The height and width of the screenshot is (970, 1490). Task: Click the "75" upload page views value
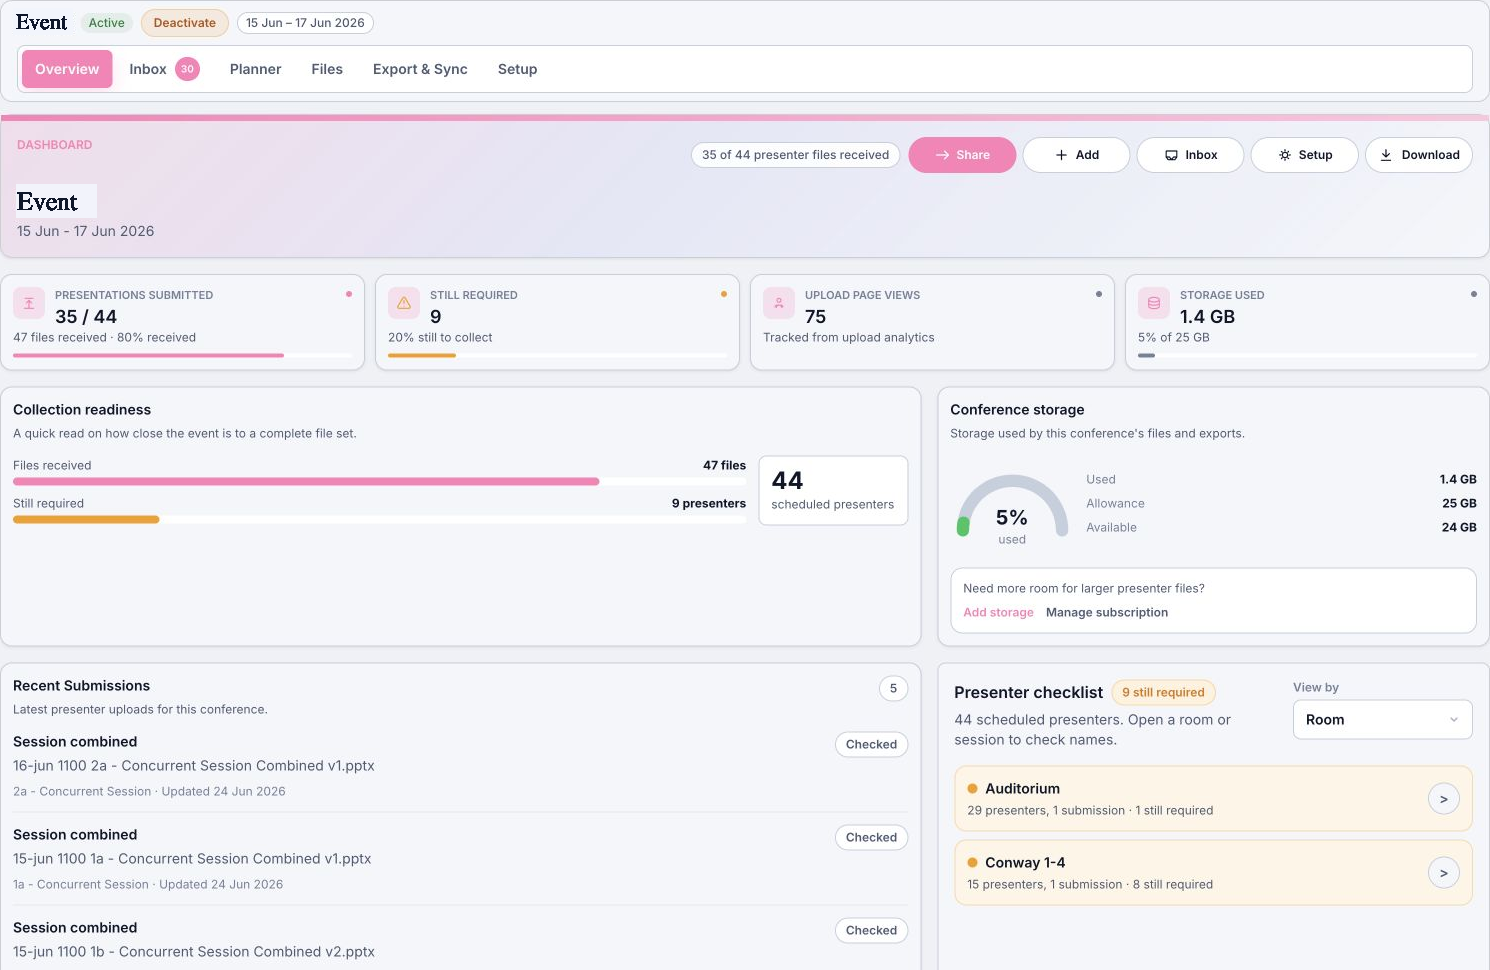tap(816, 317)
